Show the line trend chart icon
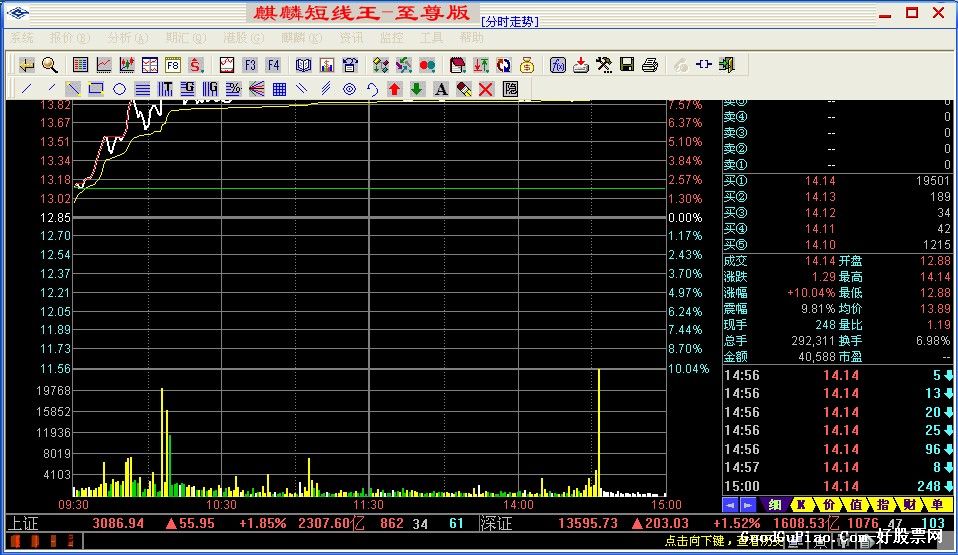 [104, 65]
